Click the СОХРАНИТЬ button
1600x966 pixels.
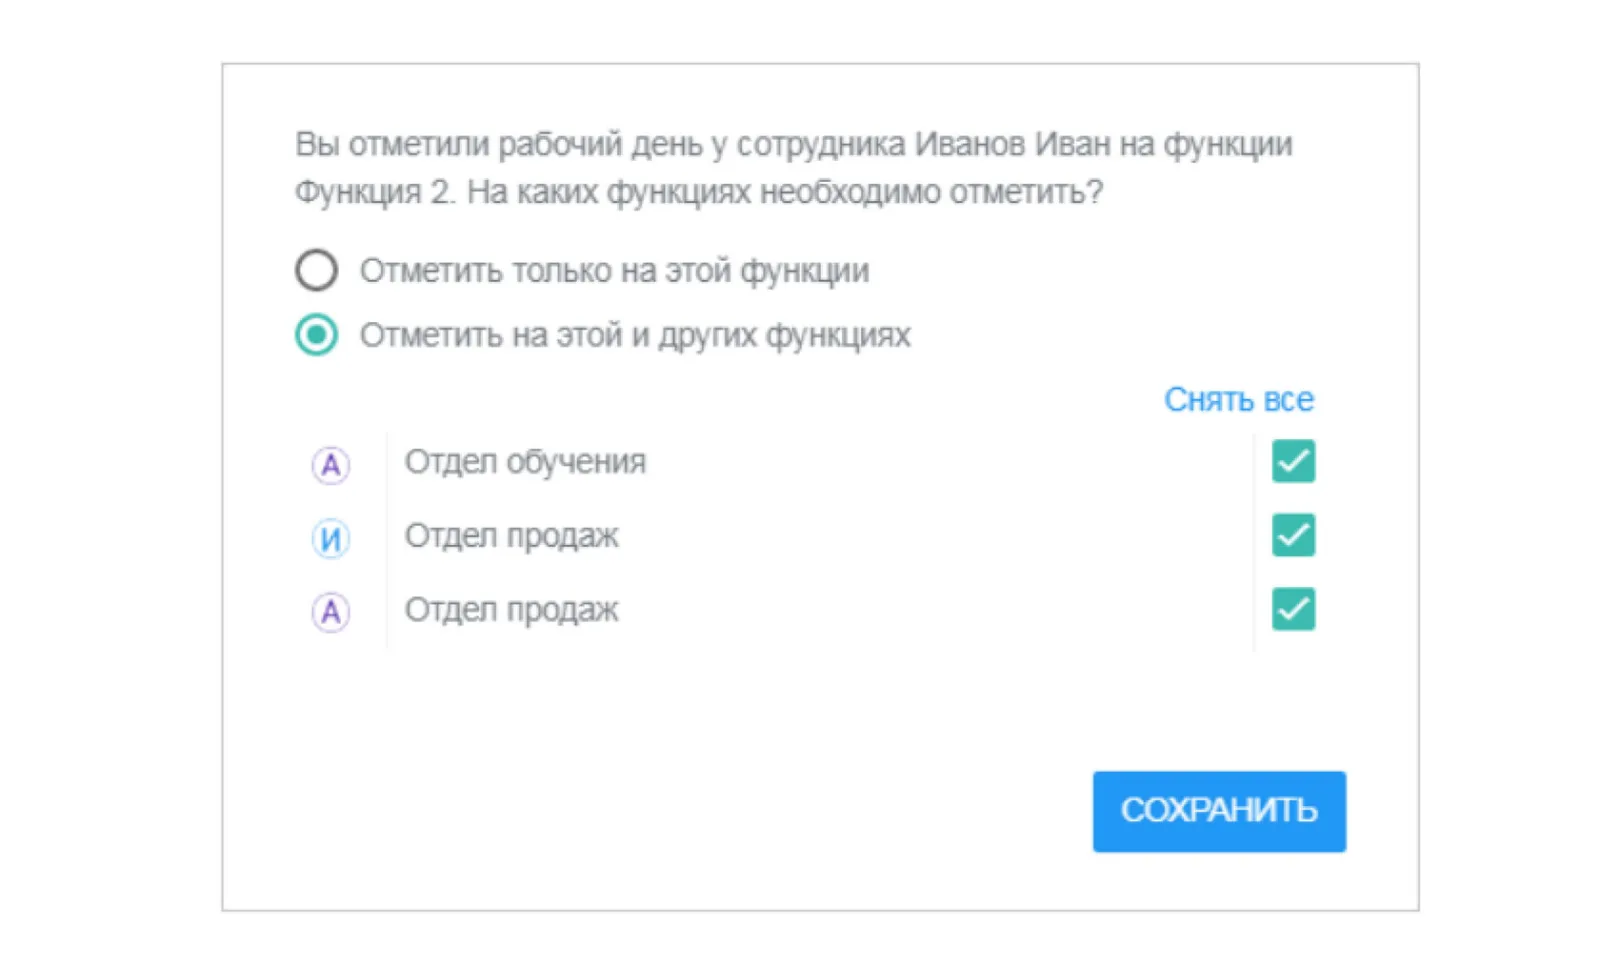pyautogui.click(x=1219, y=811)
